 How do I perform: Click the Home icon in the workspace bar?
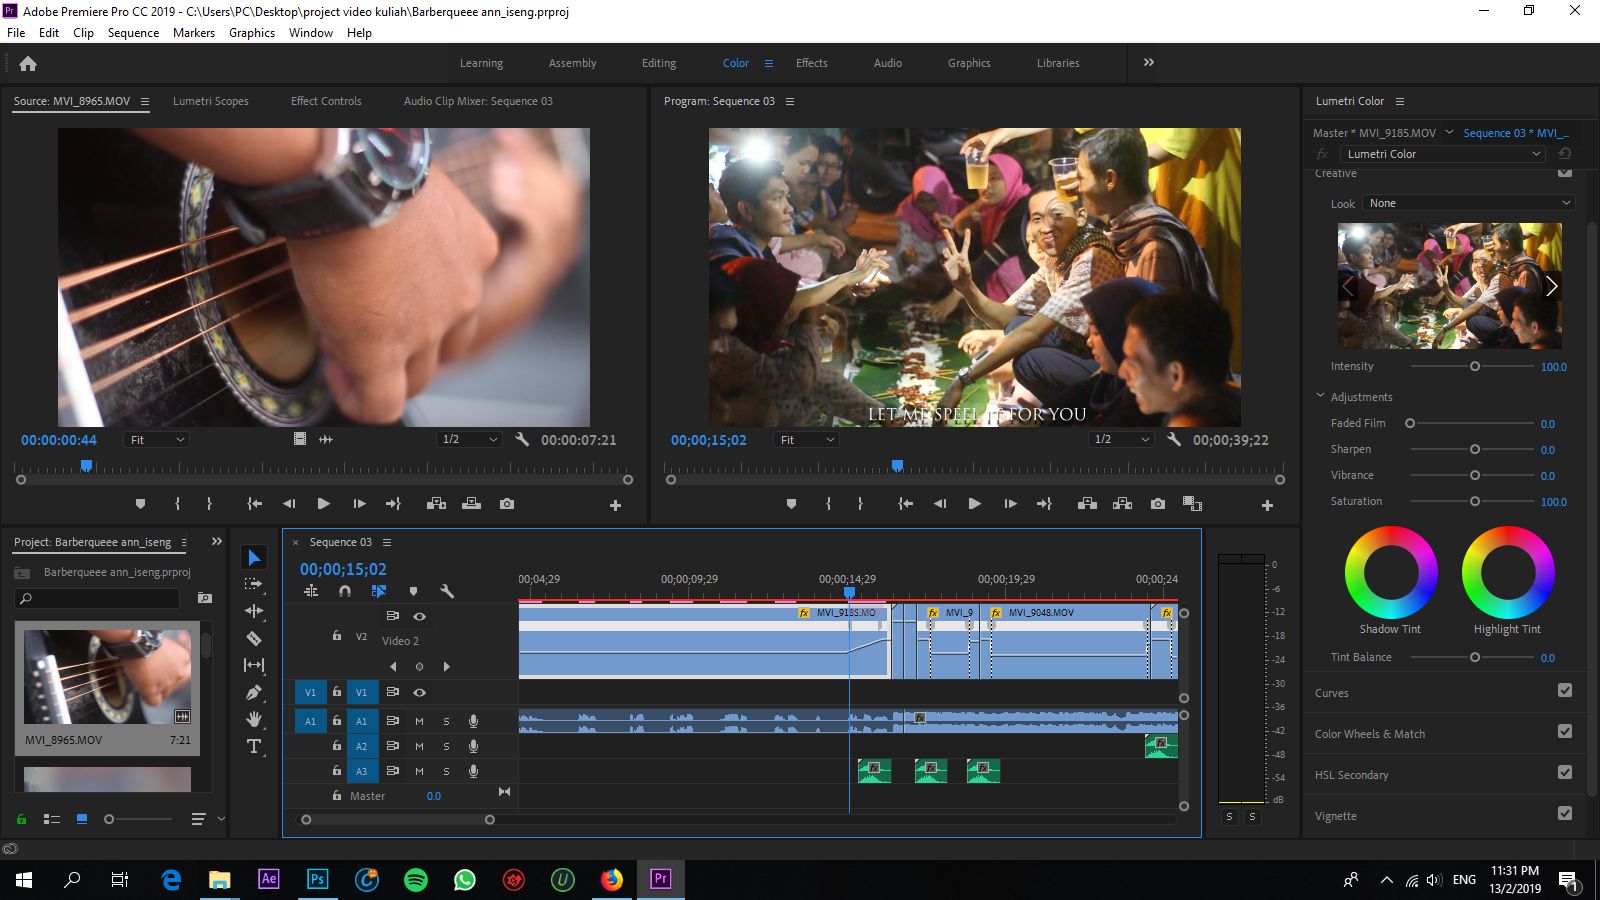point(28,63)
